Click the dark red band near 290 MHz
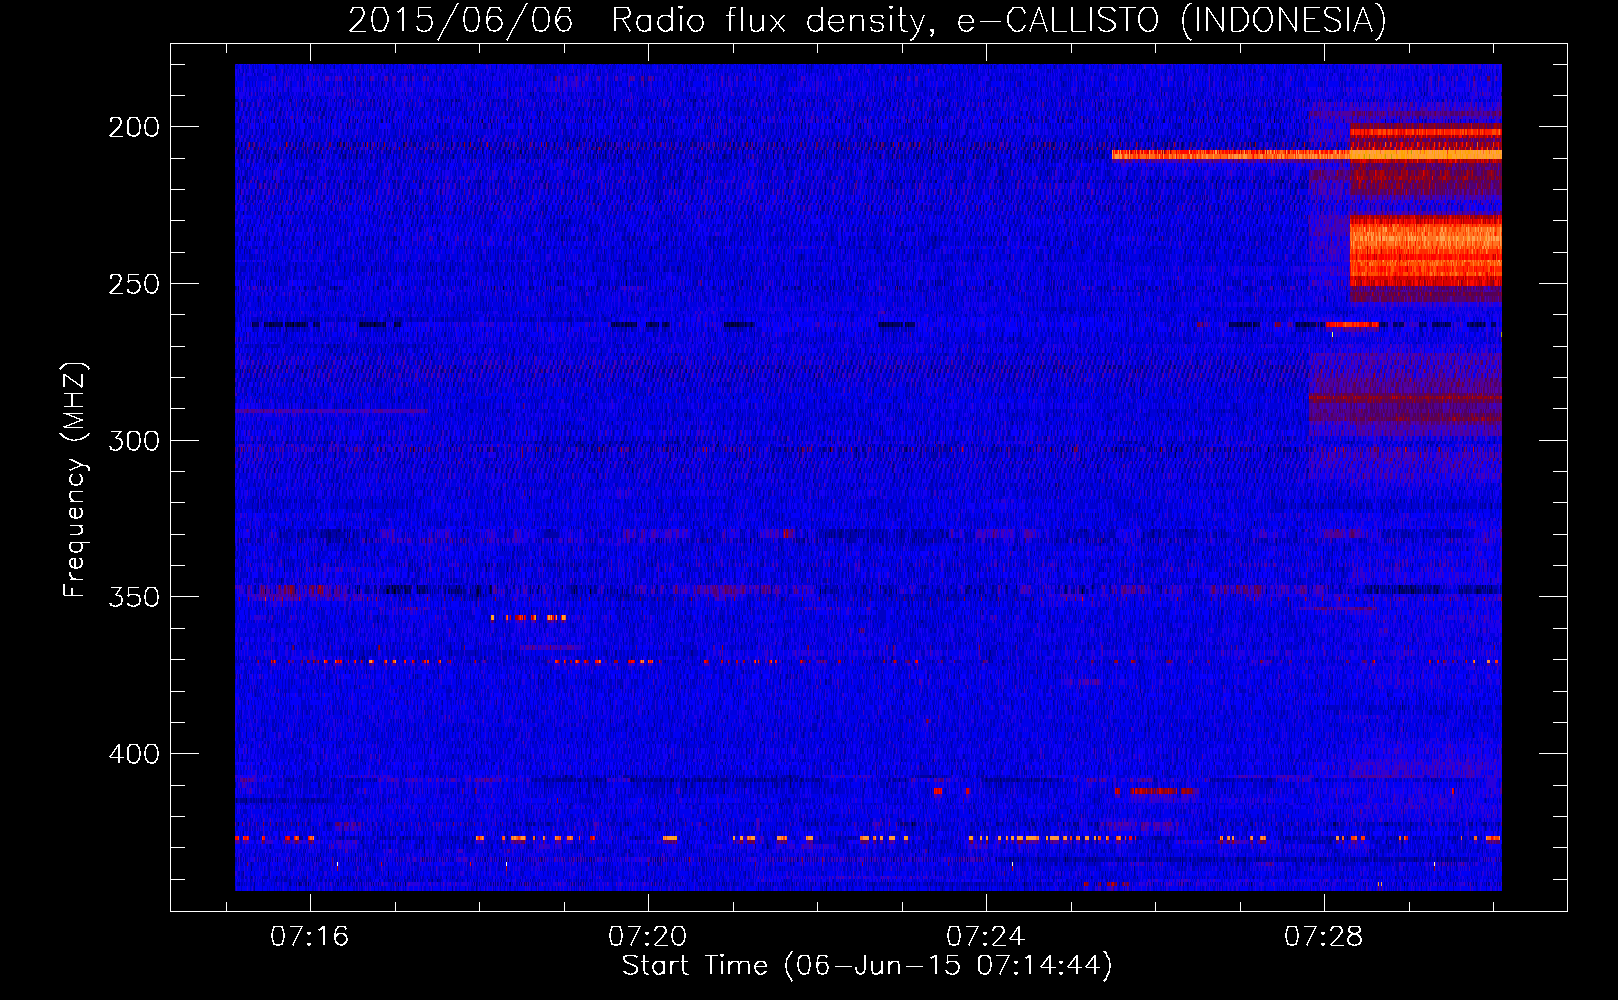 (x=1405, y=398)
